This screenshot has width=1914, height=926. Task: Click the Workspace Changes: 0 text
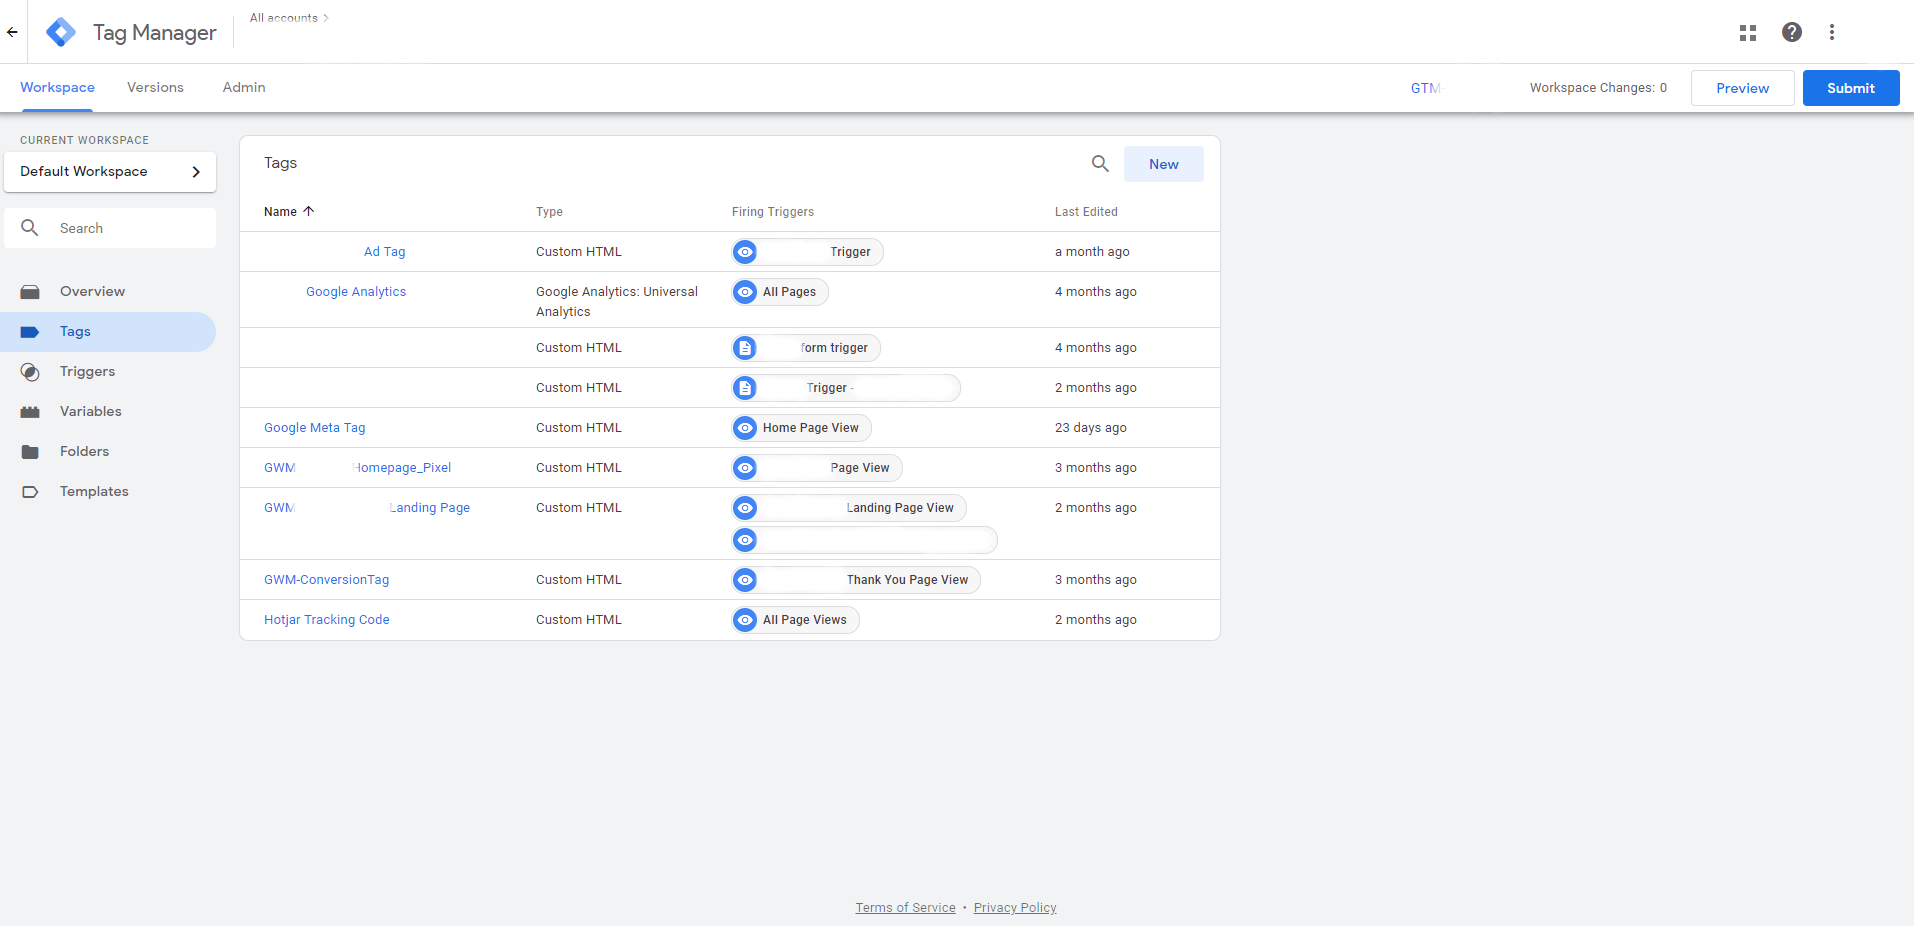(1598, 88)
